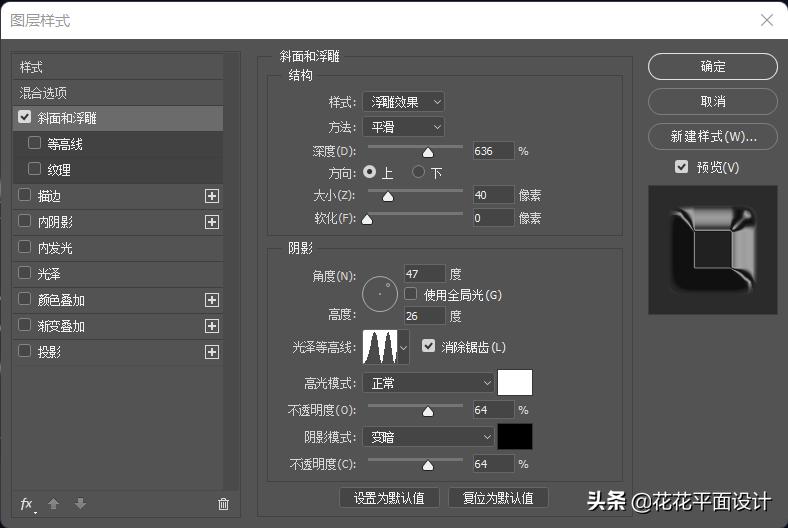Screen dimensions: 788x528
Task: Enable the 渐变叠加 checkbox
Action: coord(24,325)
